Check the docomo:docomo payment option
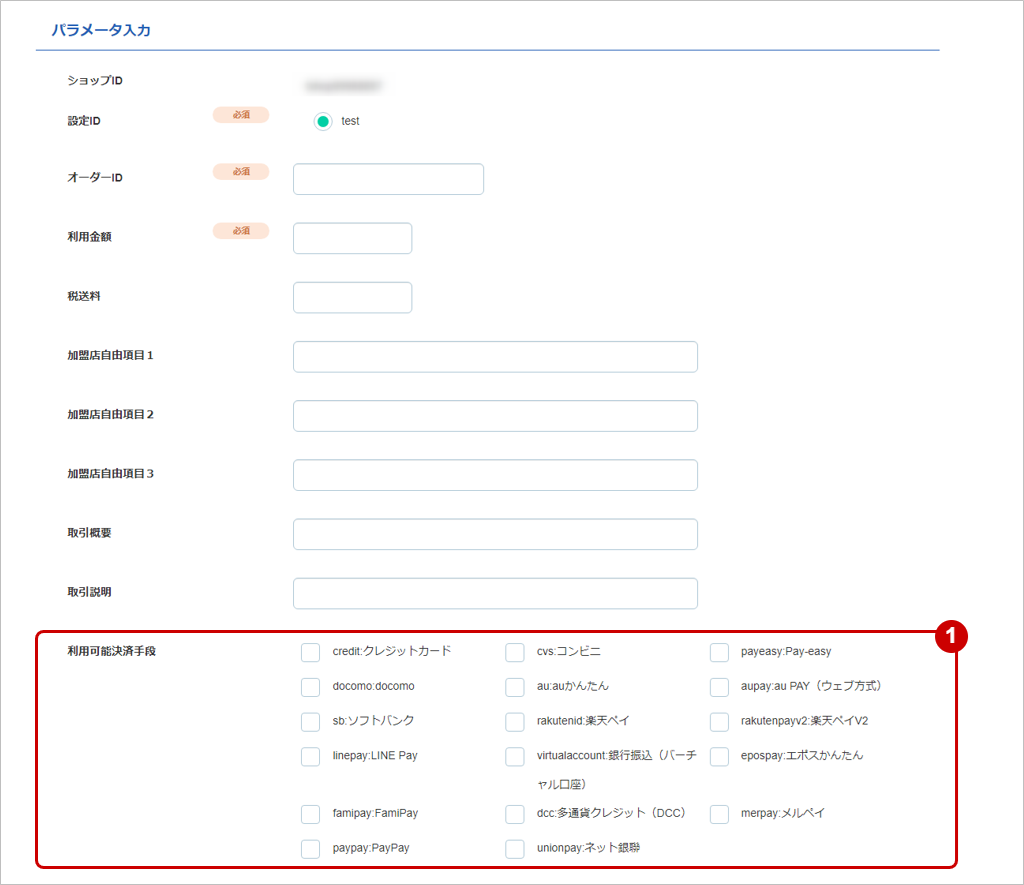1024x885 pixels. click(x=311, y=687)
